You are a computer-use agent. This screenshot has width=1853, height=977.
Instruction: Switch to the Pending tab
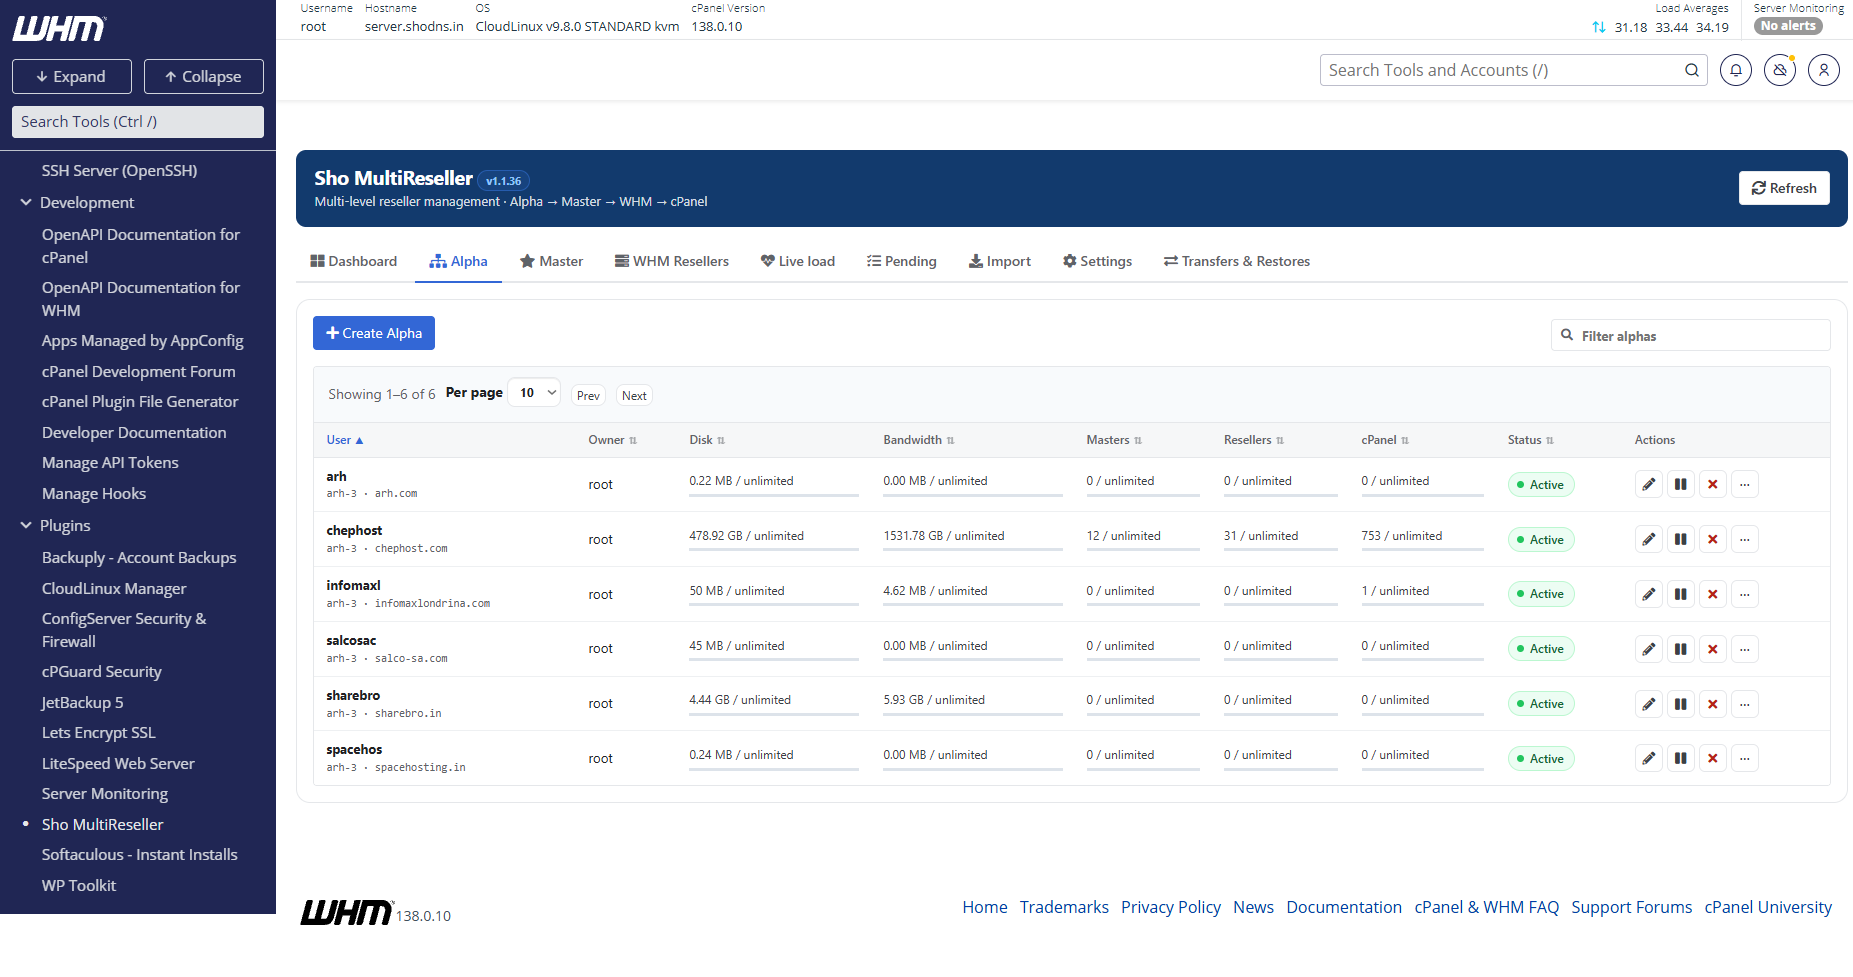point(902,261)
